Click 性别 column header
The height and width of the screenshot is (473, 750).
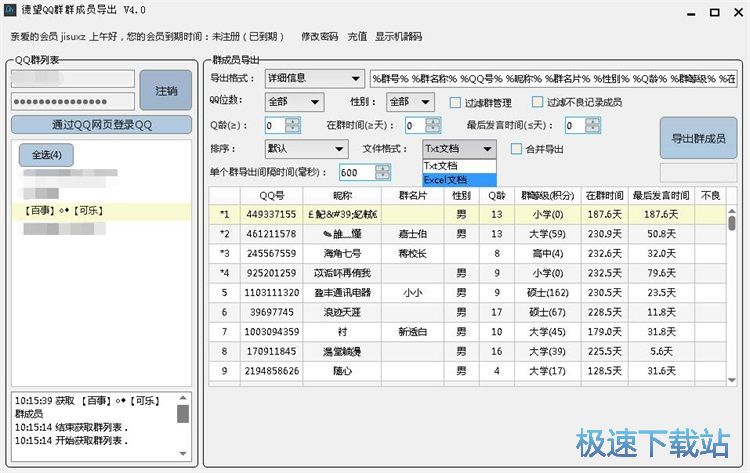(x=462, y=195)
